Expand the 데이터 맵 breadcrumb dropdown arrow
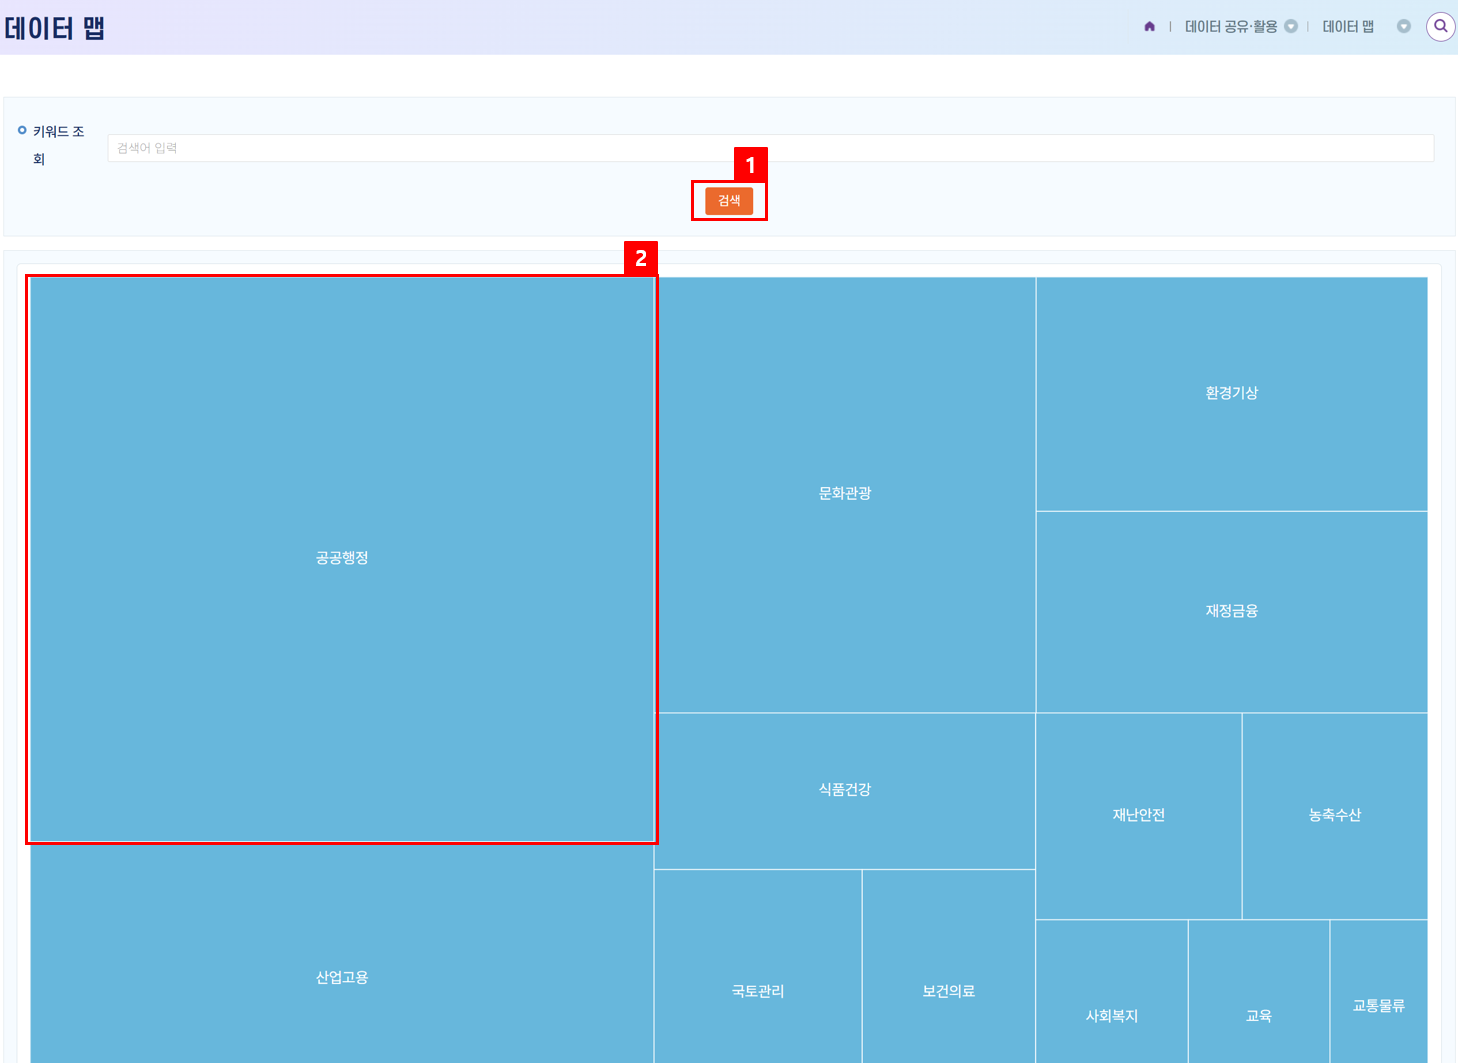 click(1404, 27)
